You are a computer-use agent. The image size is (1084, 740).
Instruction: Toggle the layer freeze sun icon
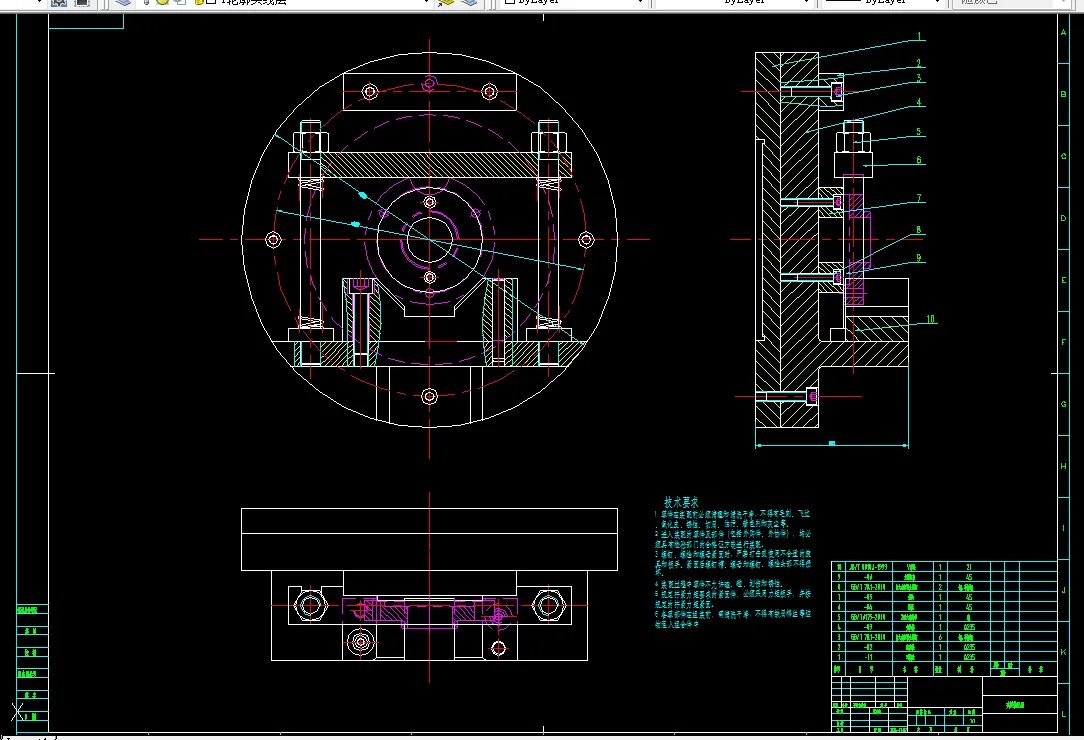click(x=162, y=2)
